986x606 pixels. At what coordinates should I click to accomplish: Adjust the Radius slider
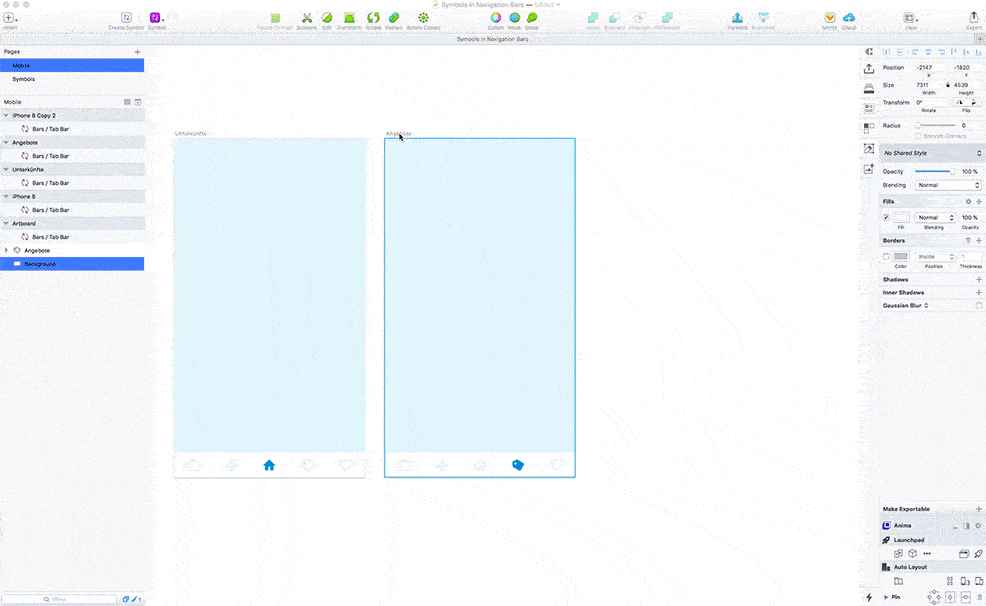pos(935,126)
